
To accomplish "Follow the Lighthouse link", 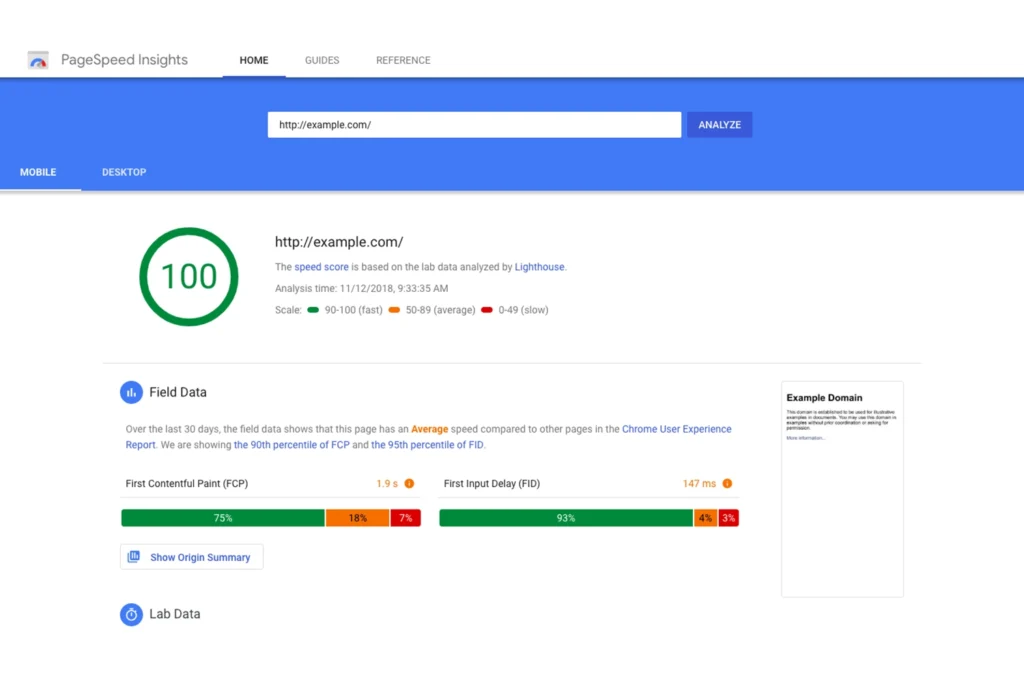I will (x=539, y=267).
